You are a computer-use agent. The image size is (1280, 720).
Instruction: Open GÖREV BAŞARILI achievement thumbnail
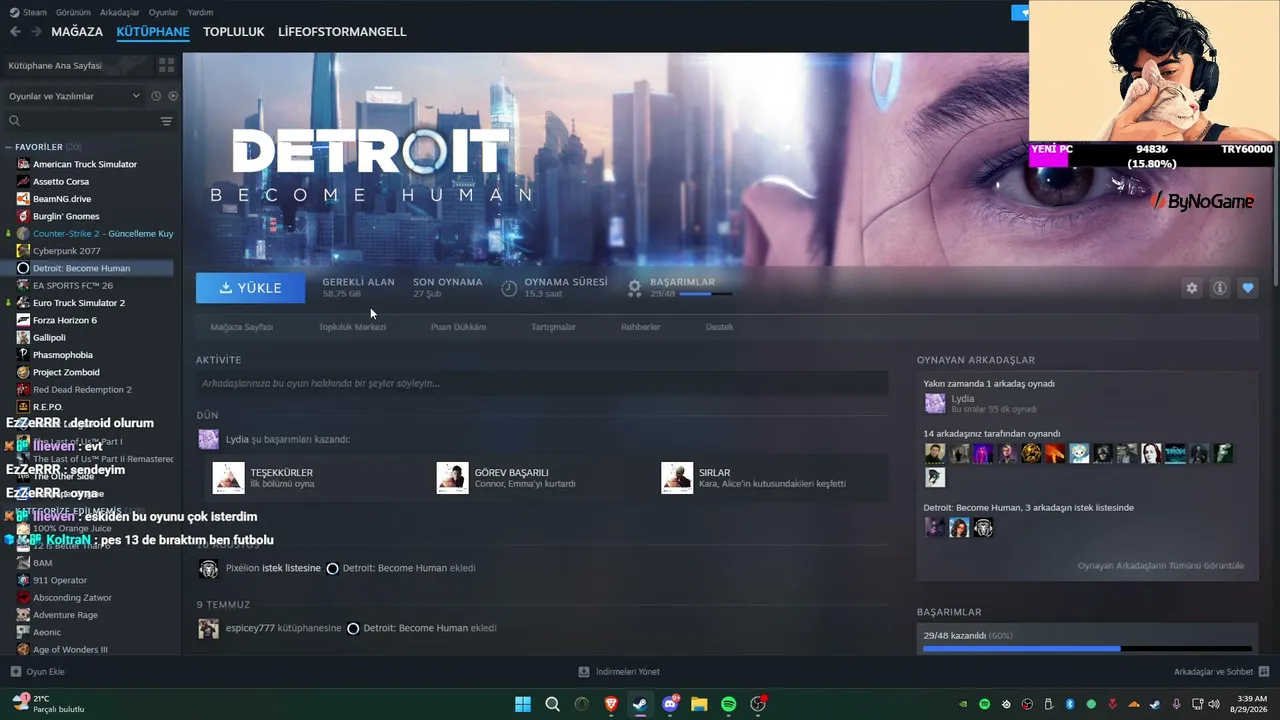point(453,478)
